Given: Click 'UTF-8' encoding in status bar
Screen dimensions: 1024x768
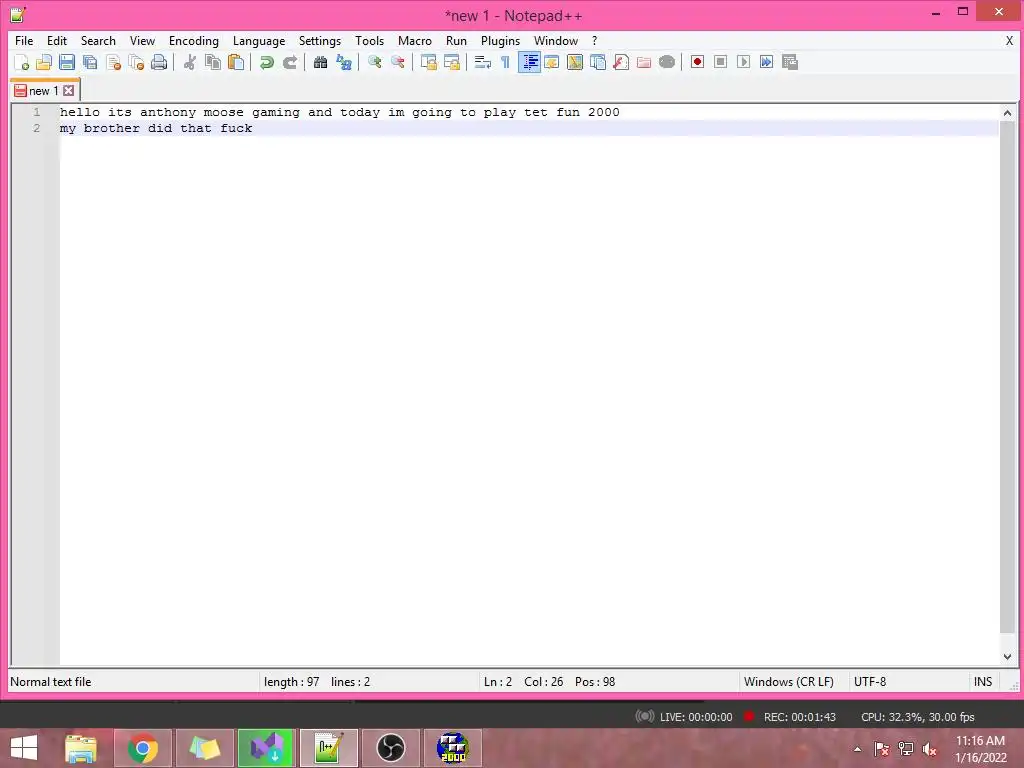Looking at the screenshot, I should pyautogui.click(x=870, y=682).
